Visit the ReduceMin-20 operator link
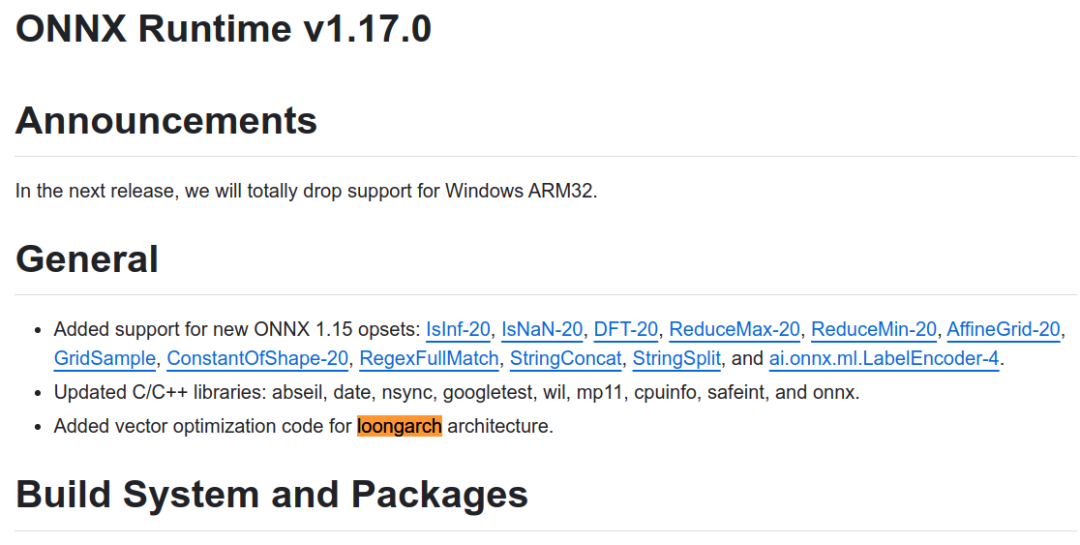This screenshot has height=545, width=1080. click(874, 329)
